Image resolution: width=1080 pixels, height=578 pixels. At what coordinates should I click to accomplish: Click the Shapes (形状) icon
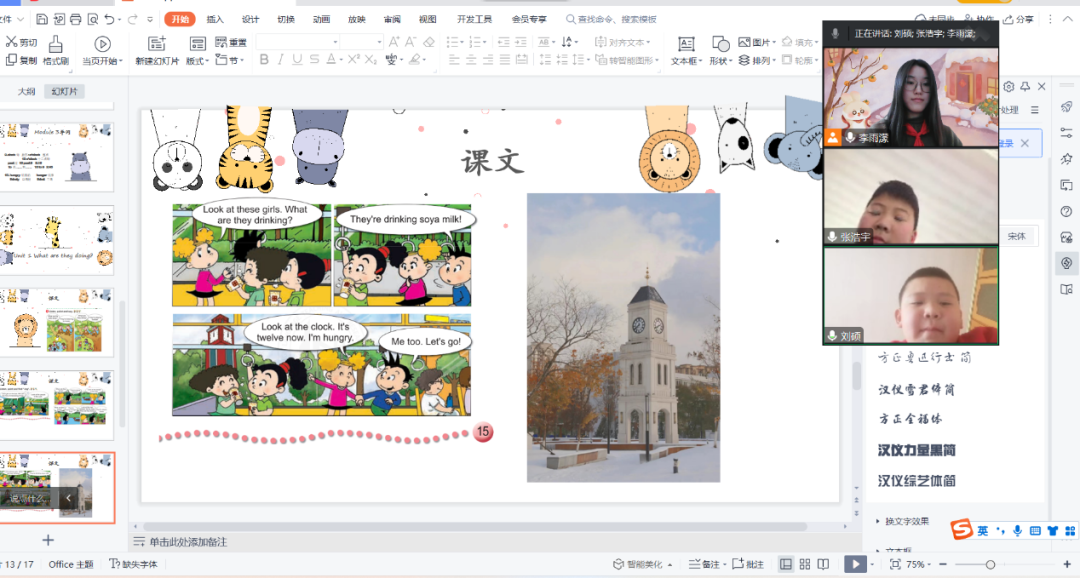tap(719, 43)
